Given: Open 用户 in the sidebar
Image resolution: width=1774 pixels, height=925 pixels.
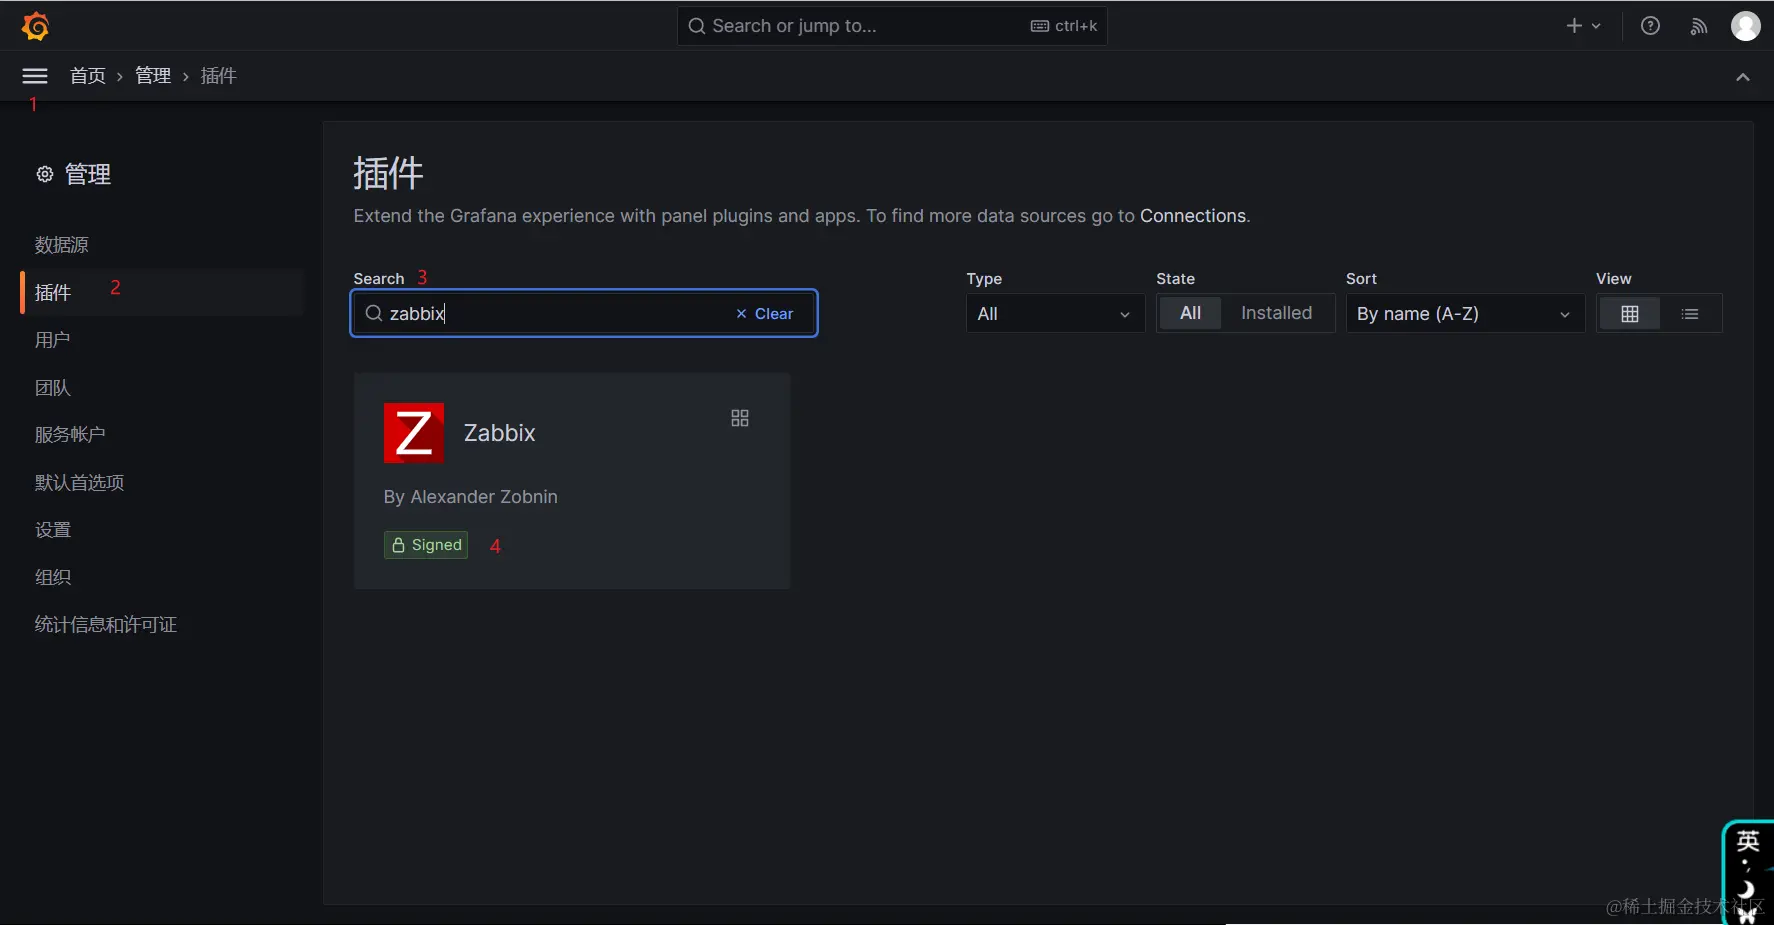Looking at the screenshot, I should pos(53,340).
